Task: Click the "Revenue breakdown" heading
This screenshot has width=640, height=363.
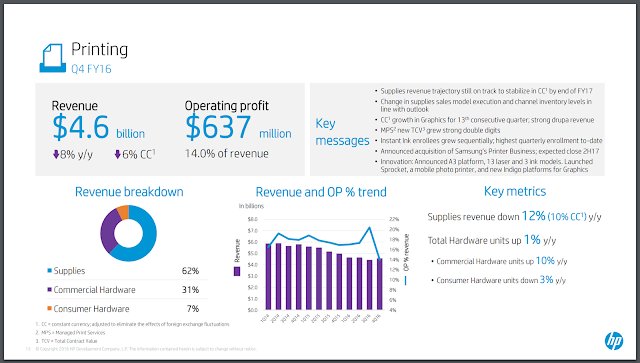Action: [x=129, y=192]
